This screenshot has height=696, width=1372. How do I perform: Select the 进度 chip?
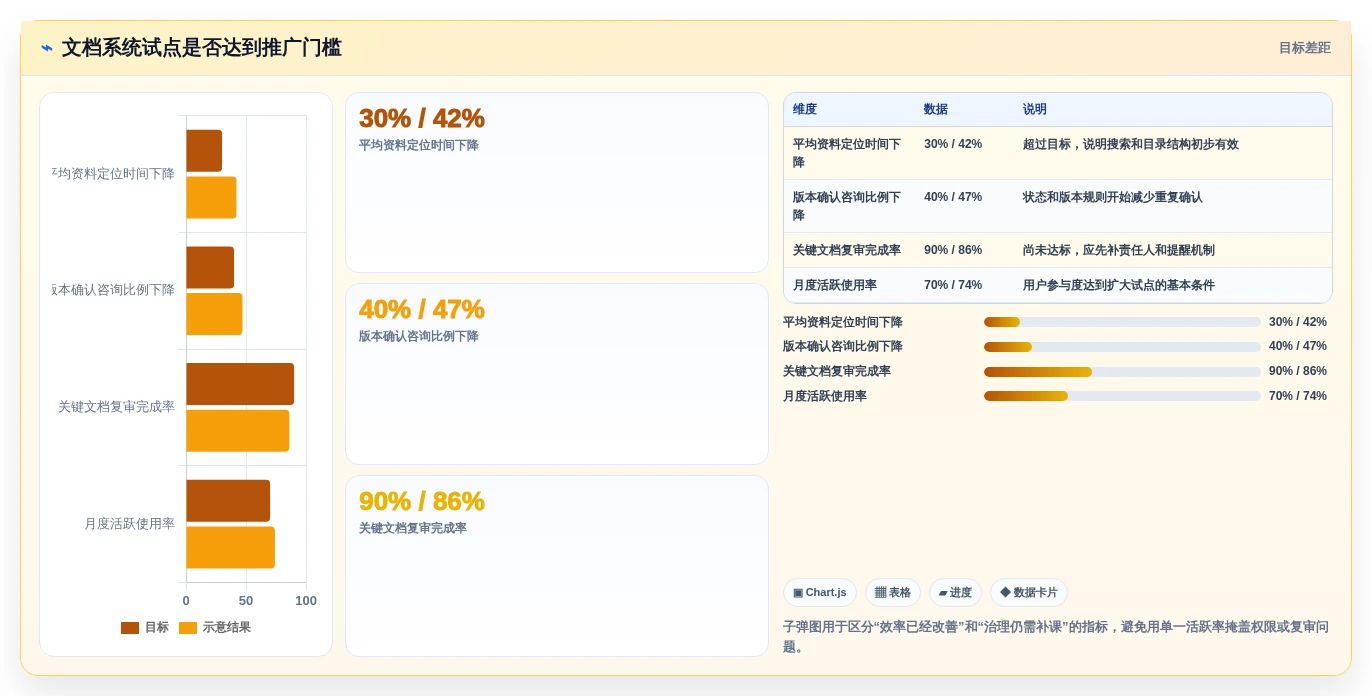click(955, 592)
